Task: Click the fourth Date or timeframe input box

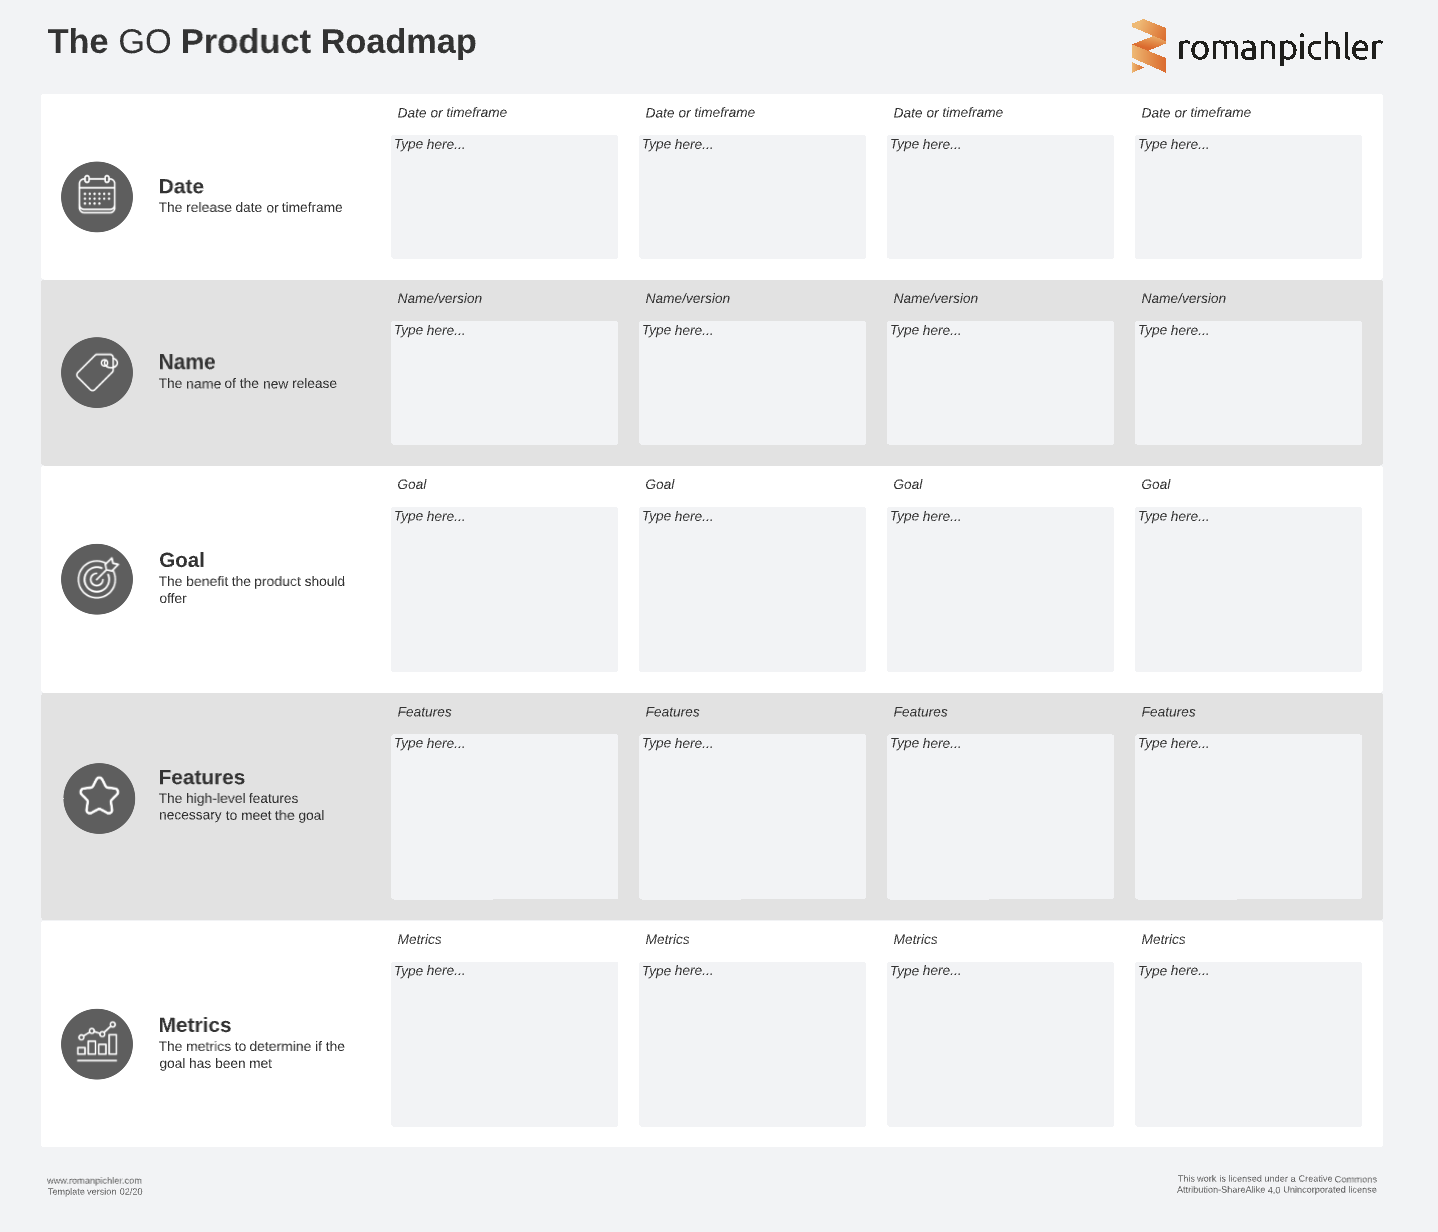Action: click(x=1248, y=197)
